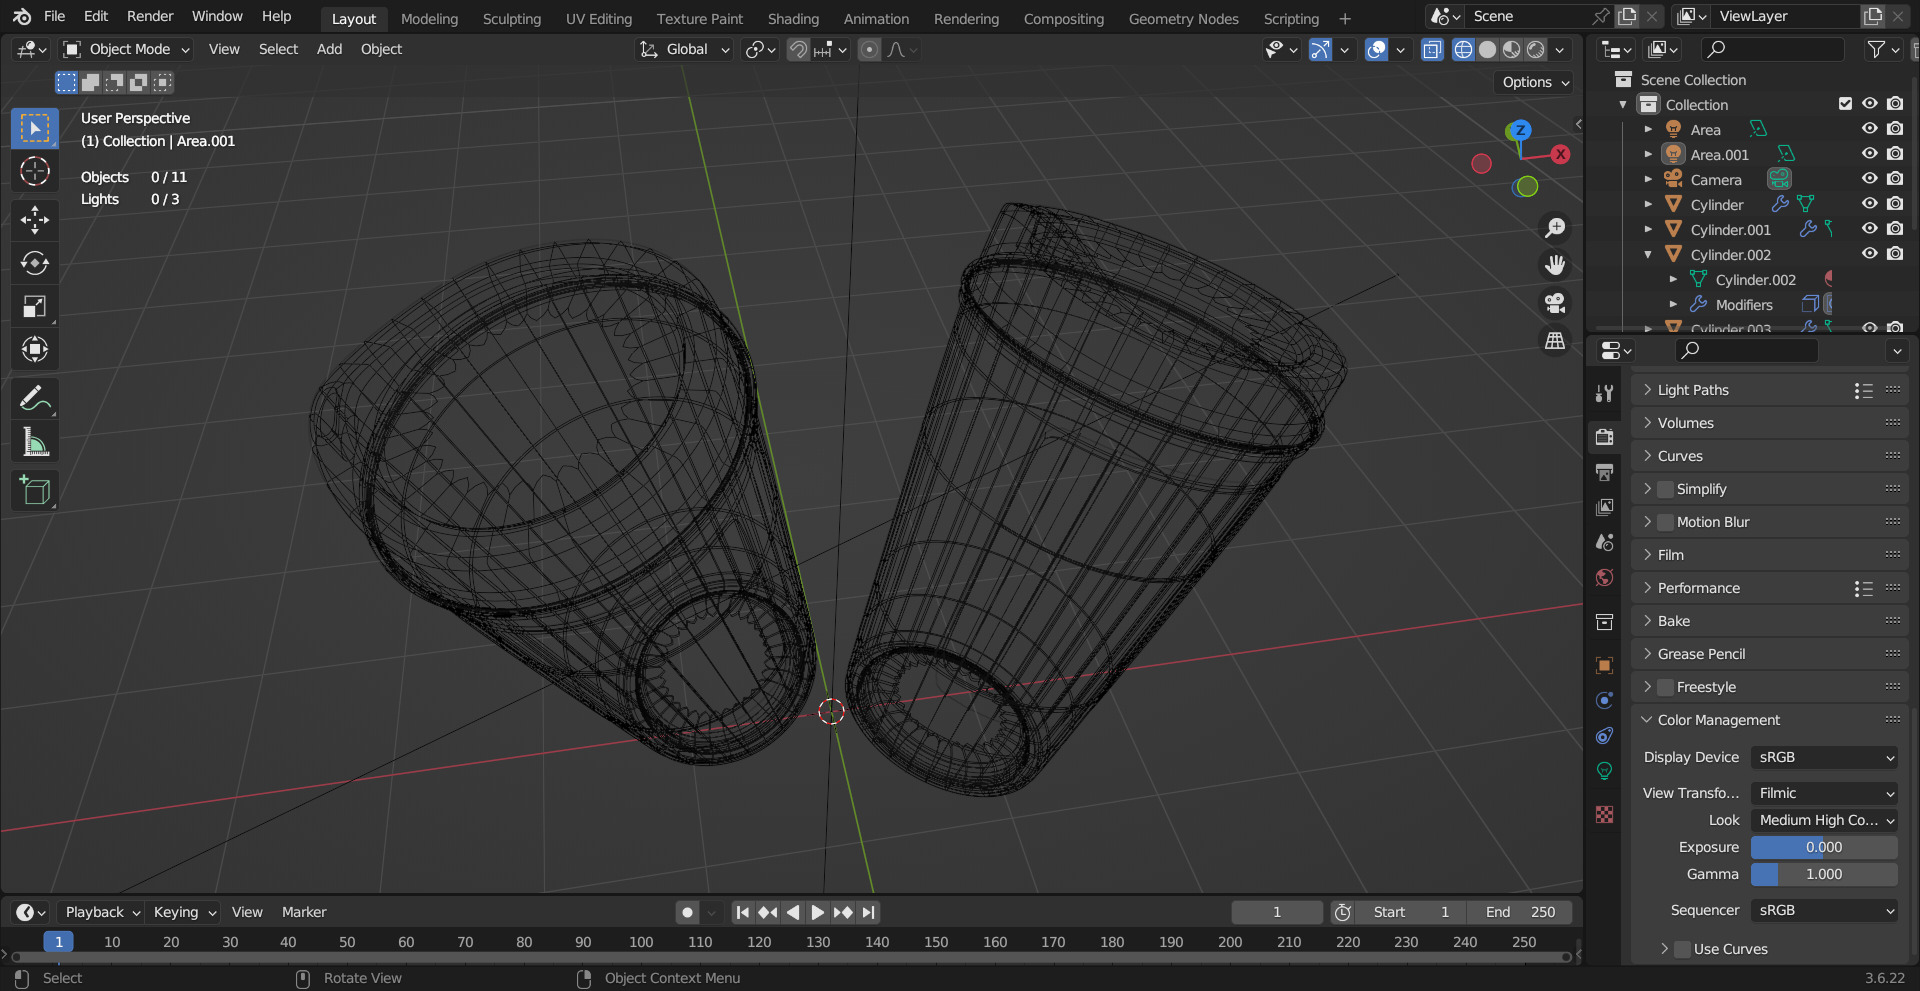Click the Options button in viewport
Image resolution: width=1920 pixels, height=991 pixels.
click(1535, 82)
